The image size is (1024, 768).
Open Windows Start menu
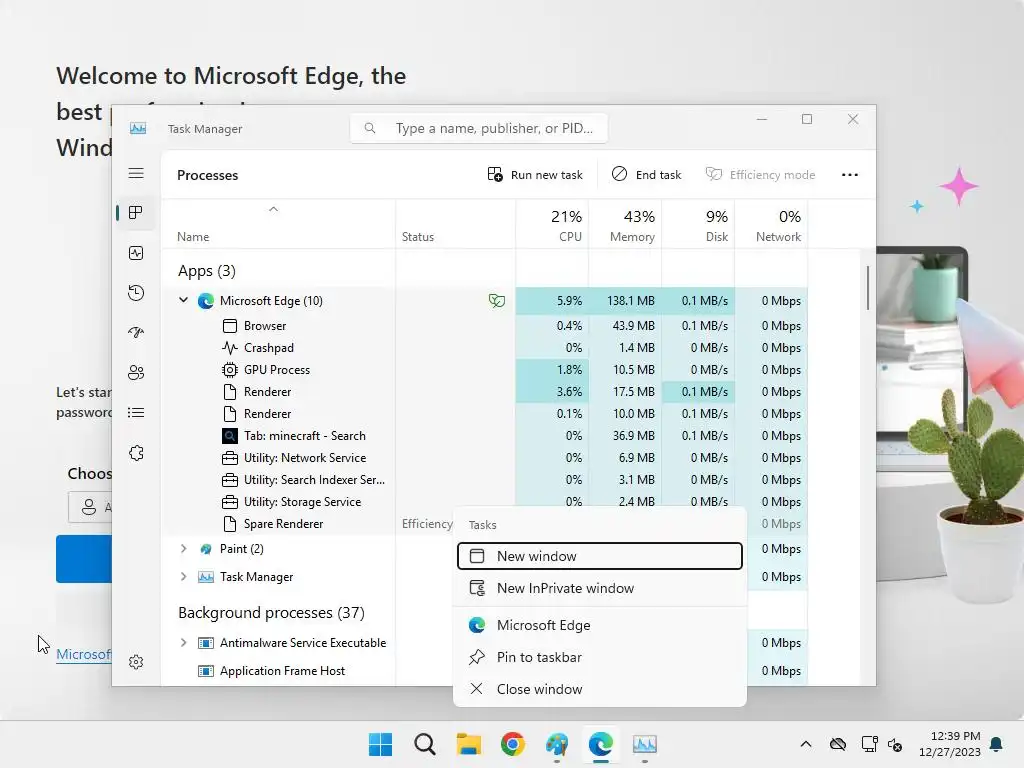381,744
